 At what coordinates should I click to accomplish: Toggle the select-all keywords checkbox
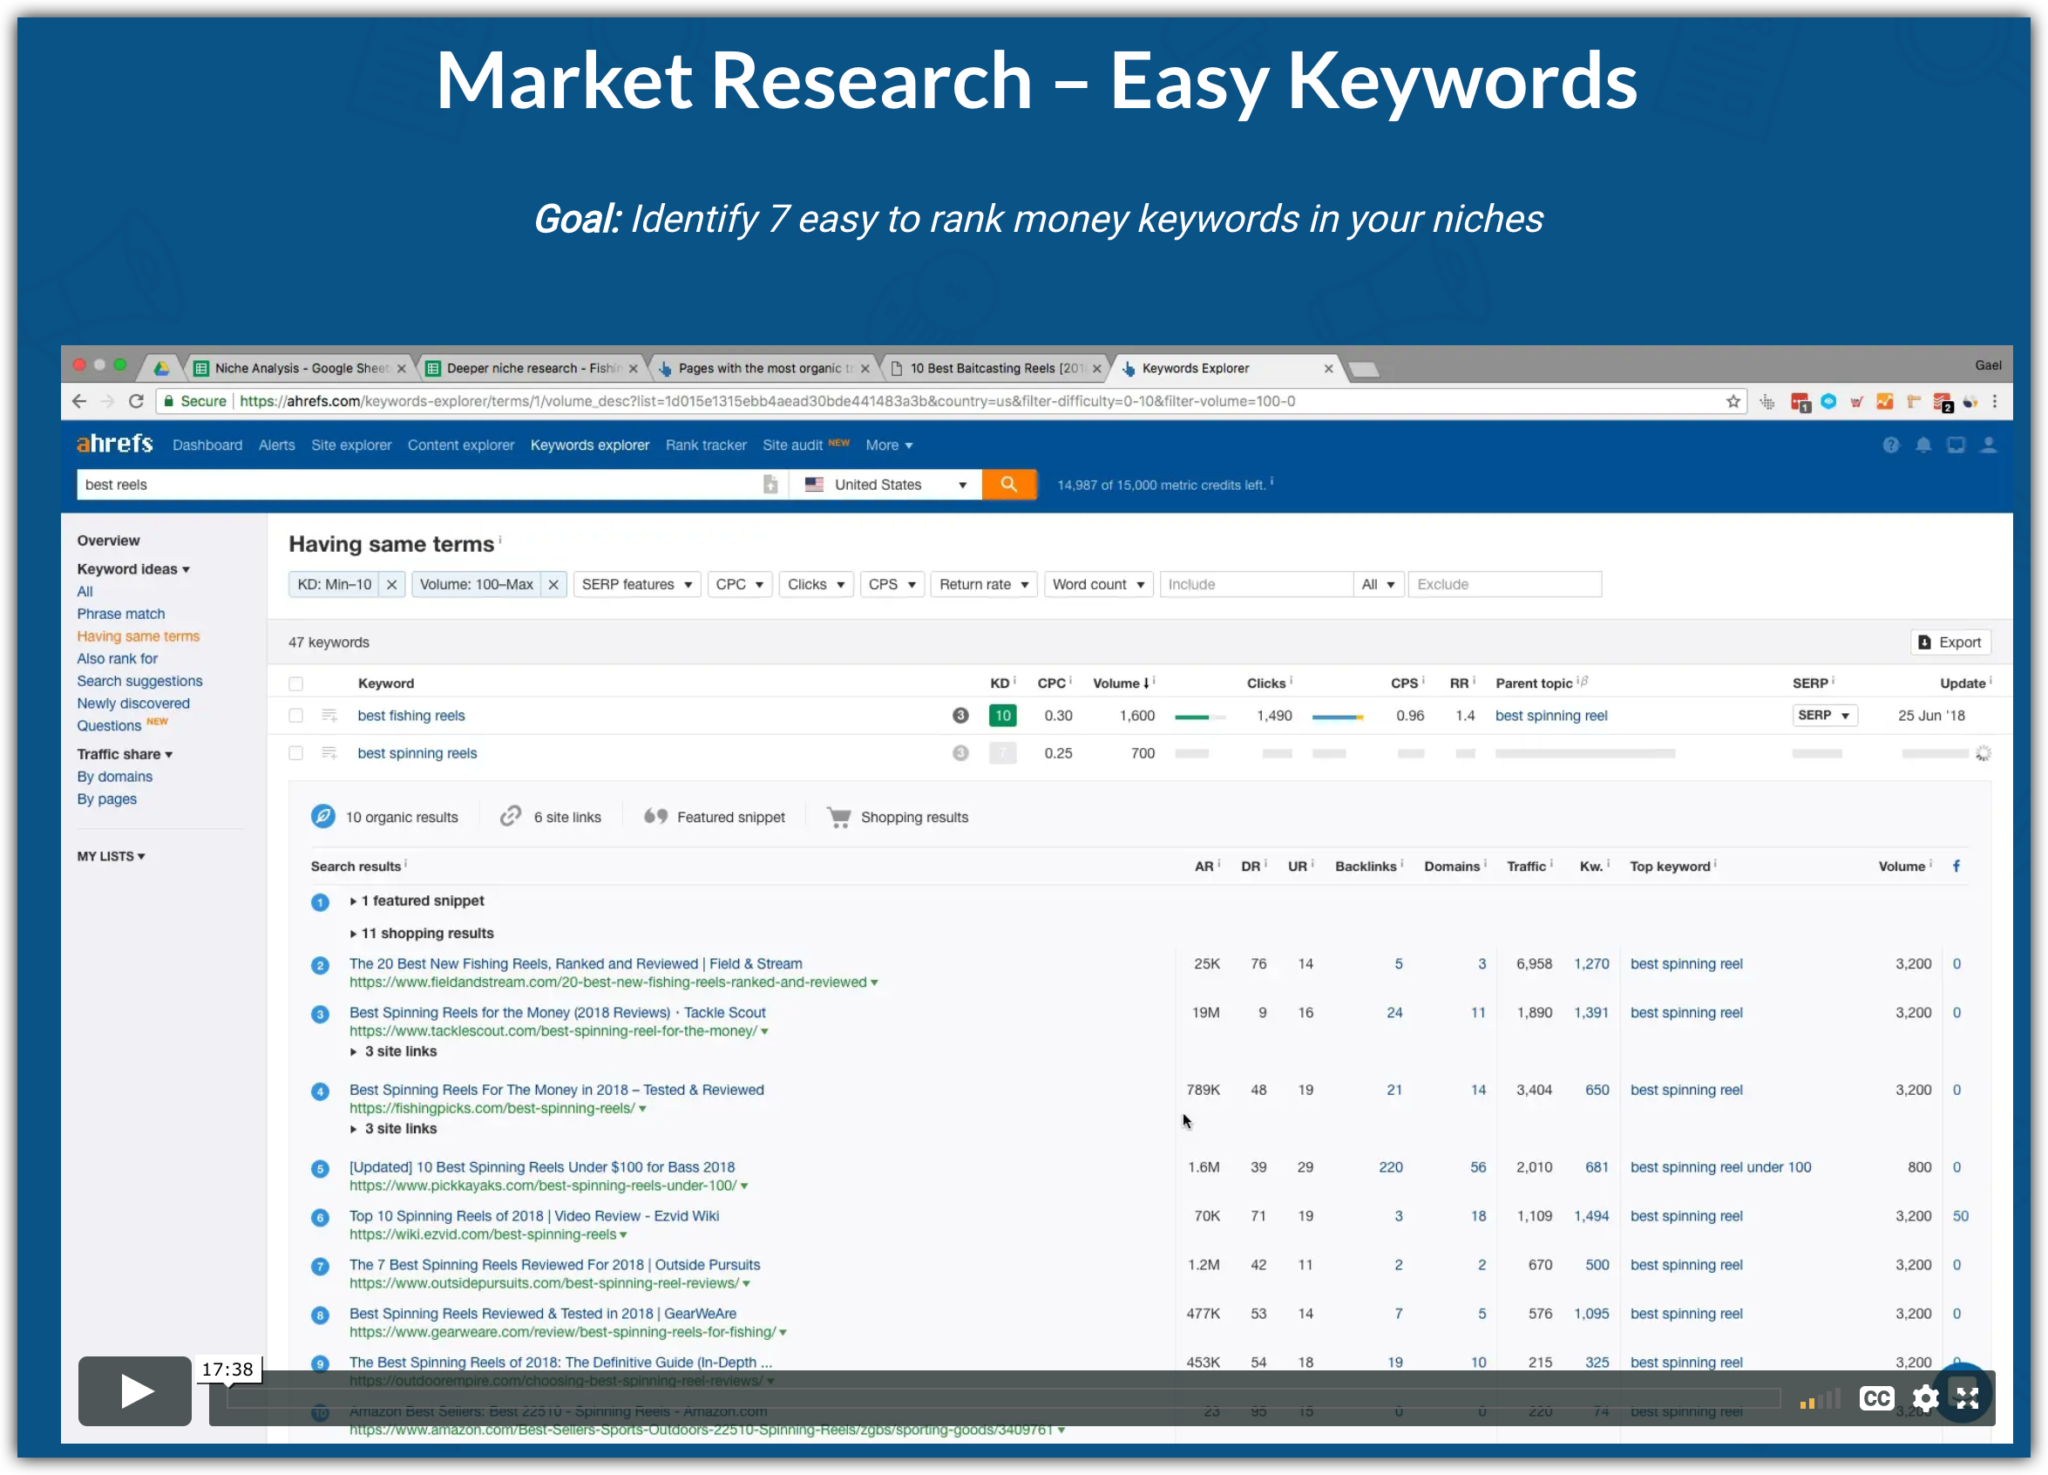296,684
